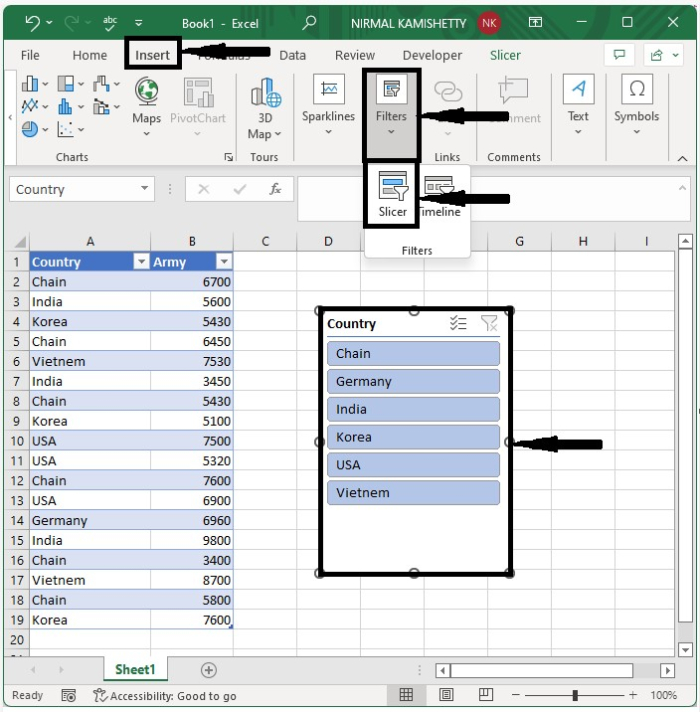The image size is (700, 712).
Task: Switch to Page Break Preview view
Action: pyautogui.click(x=486, y=695)
